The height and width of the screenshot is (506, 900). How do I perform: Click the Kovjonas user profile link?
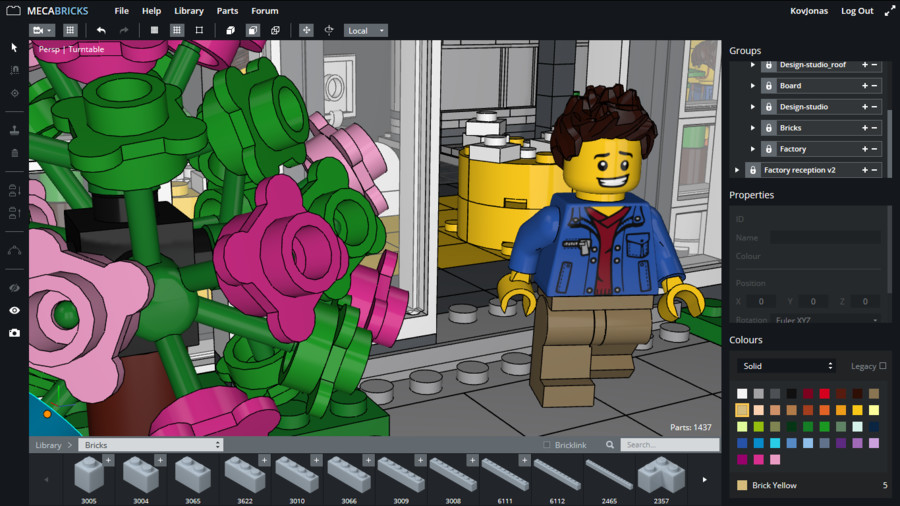coord(809,11)
